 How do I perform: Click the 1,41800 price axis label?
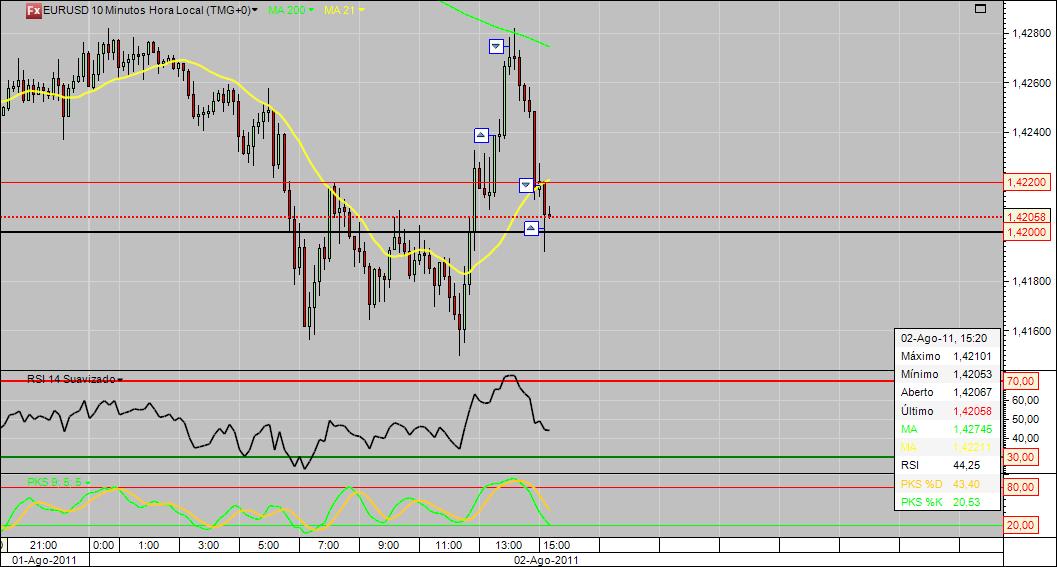point(1031,281)
